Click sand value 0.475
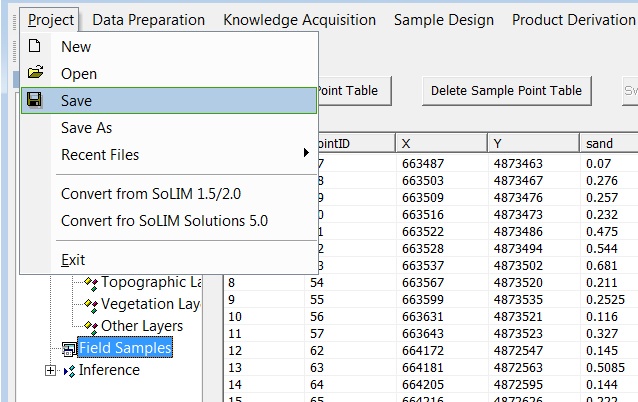Image resolution: width=638 pixels, height=402 pixels. coord(609,232)
